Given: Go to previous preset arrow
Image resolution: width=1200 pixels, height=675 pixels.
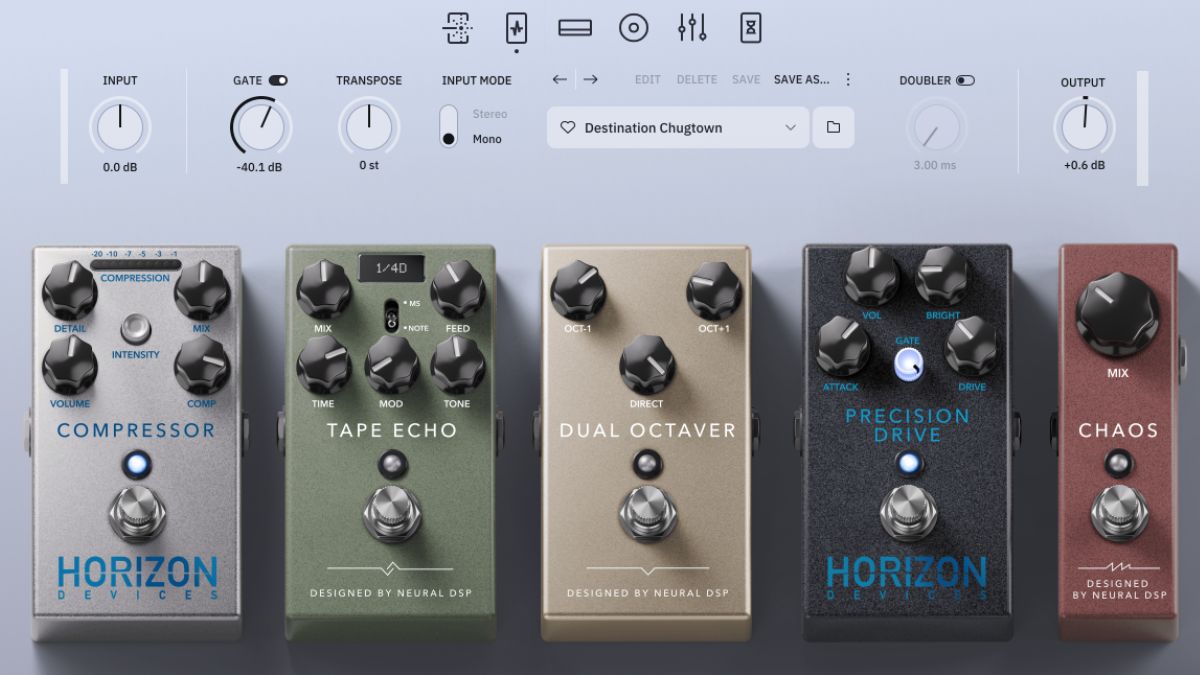Looking at the screenshot, I should pos(559,79).
